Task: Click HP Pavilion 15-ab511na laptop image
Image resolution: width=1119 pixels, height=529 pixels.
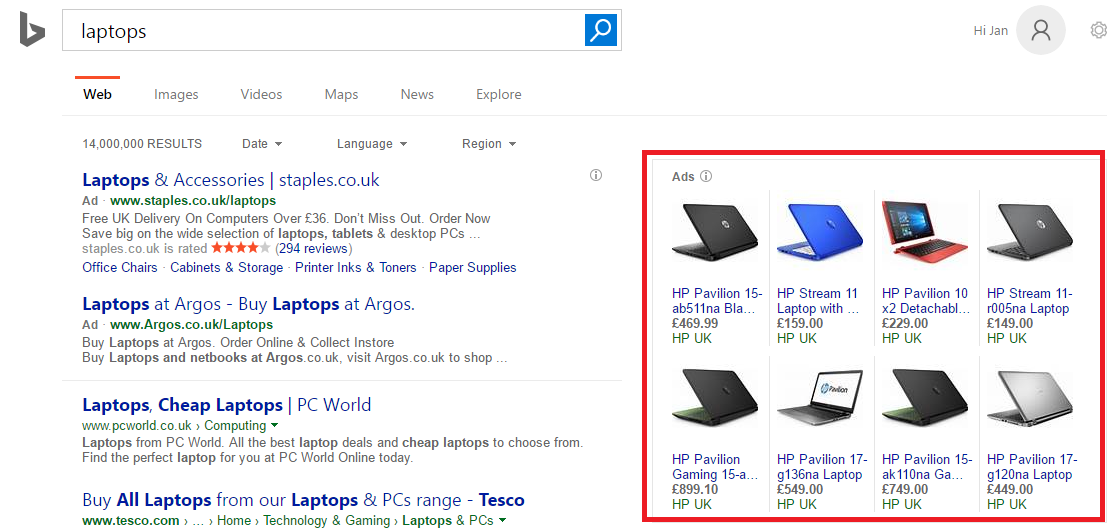Action: [716, 232]
